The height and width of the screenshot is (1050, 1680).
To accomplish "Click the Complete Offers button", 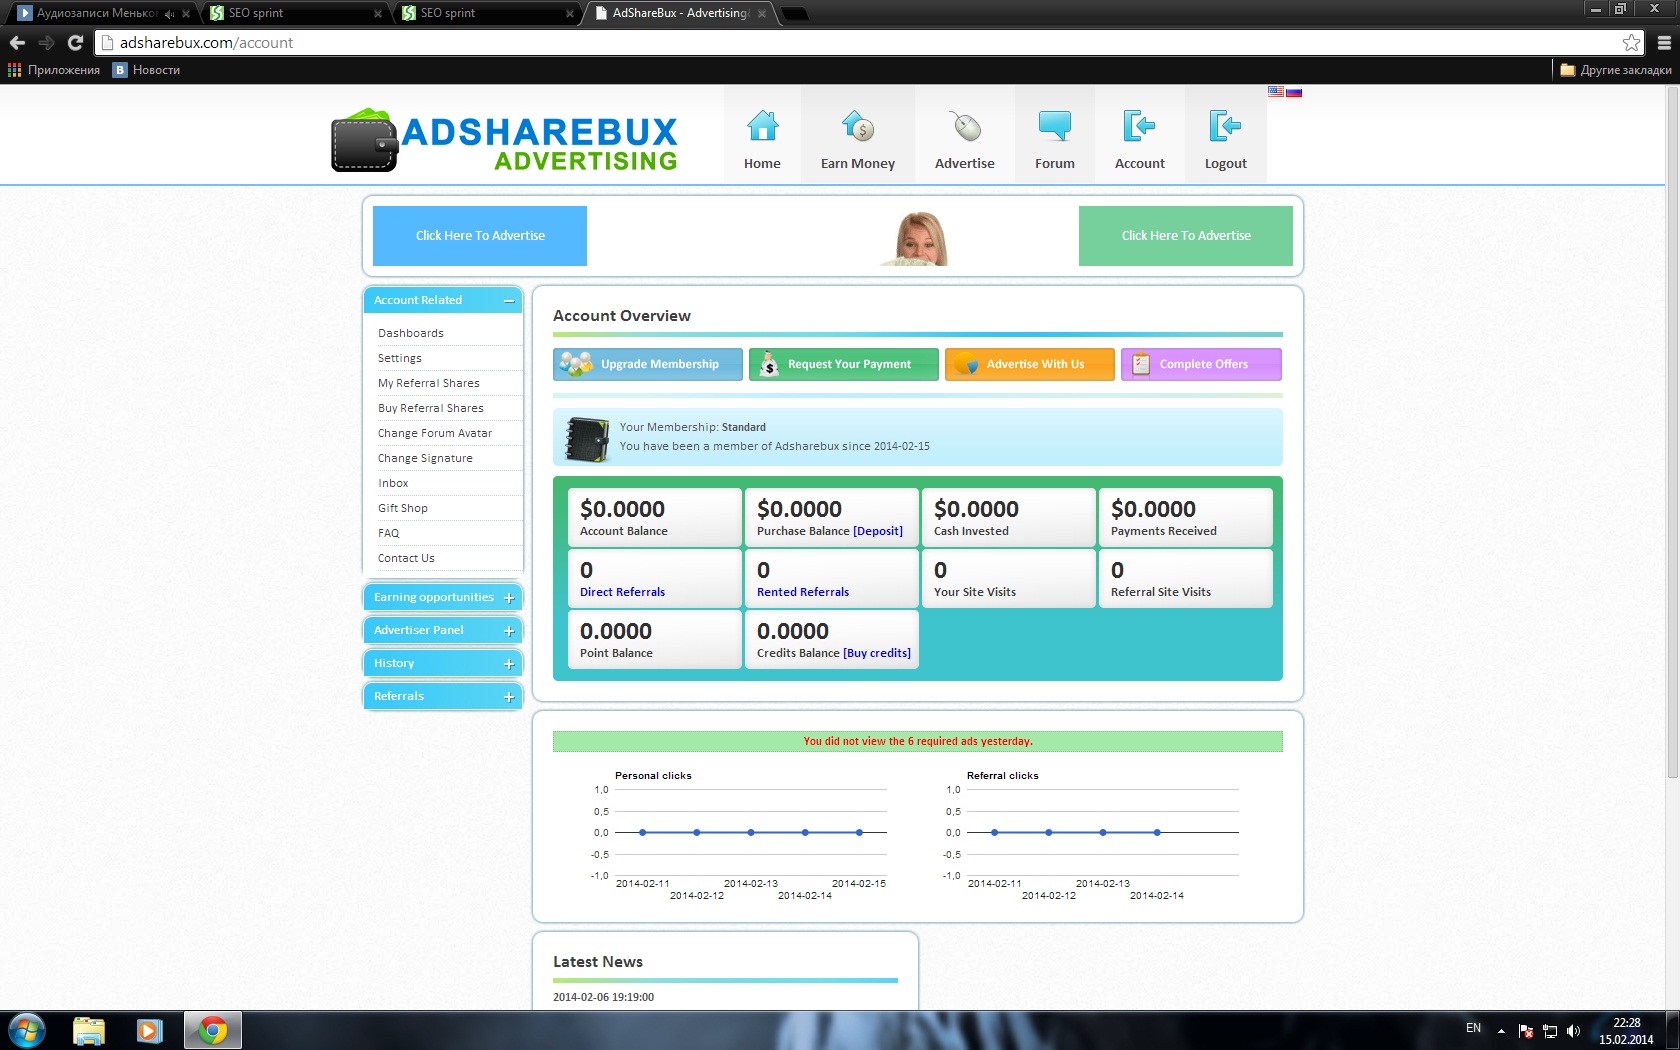I will 1201,364.
